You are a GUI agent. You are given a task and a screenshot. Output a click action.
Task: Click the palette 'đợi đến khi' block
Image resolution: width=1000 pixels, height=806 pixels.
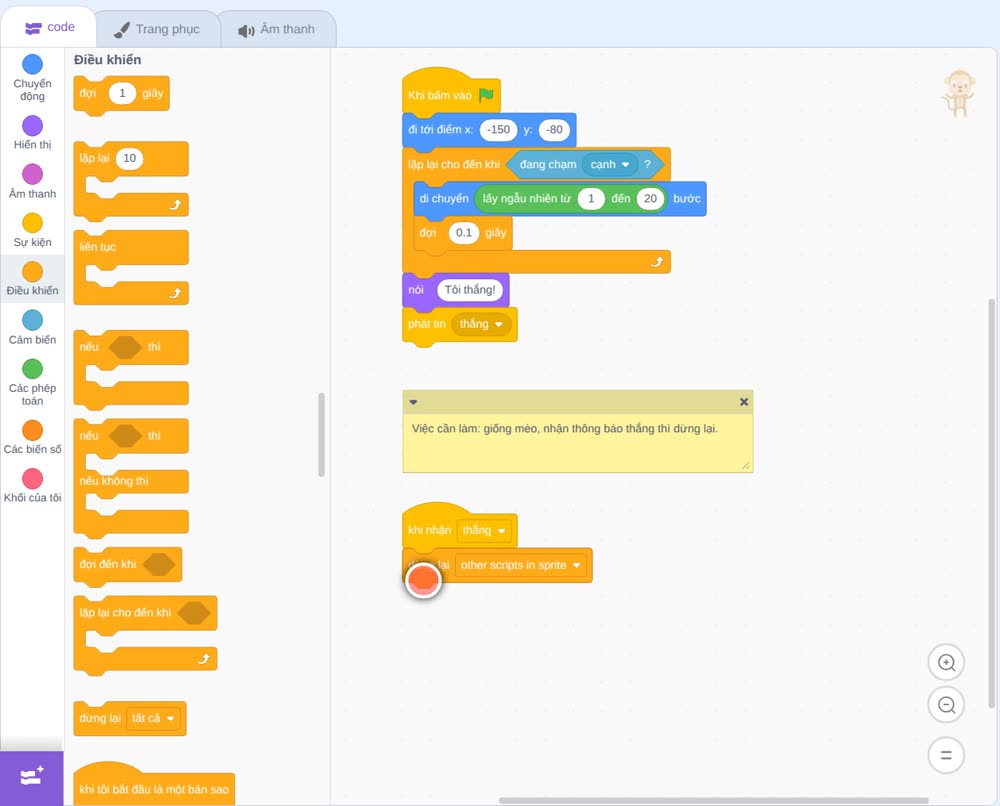(128, 565)
